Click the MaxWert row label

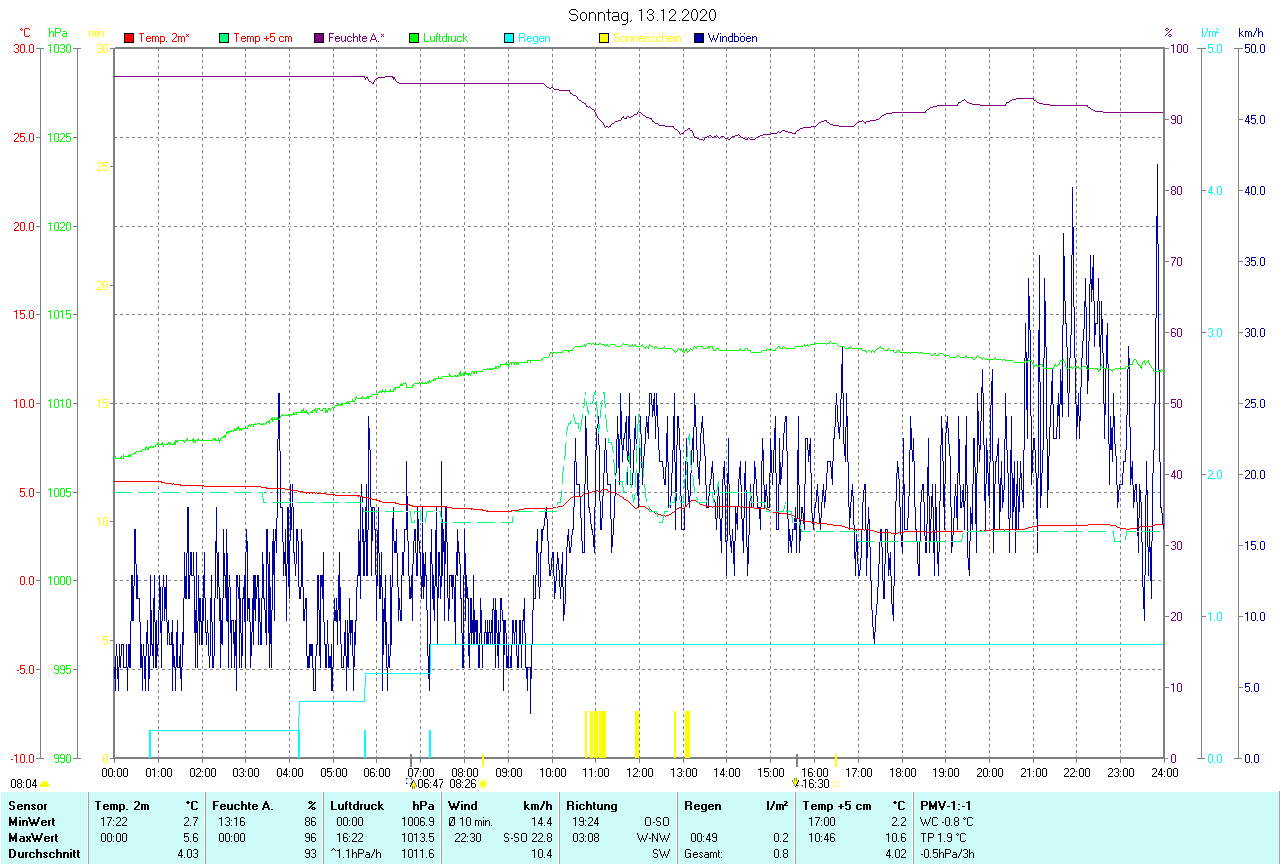tap(33, 837)
